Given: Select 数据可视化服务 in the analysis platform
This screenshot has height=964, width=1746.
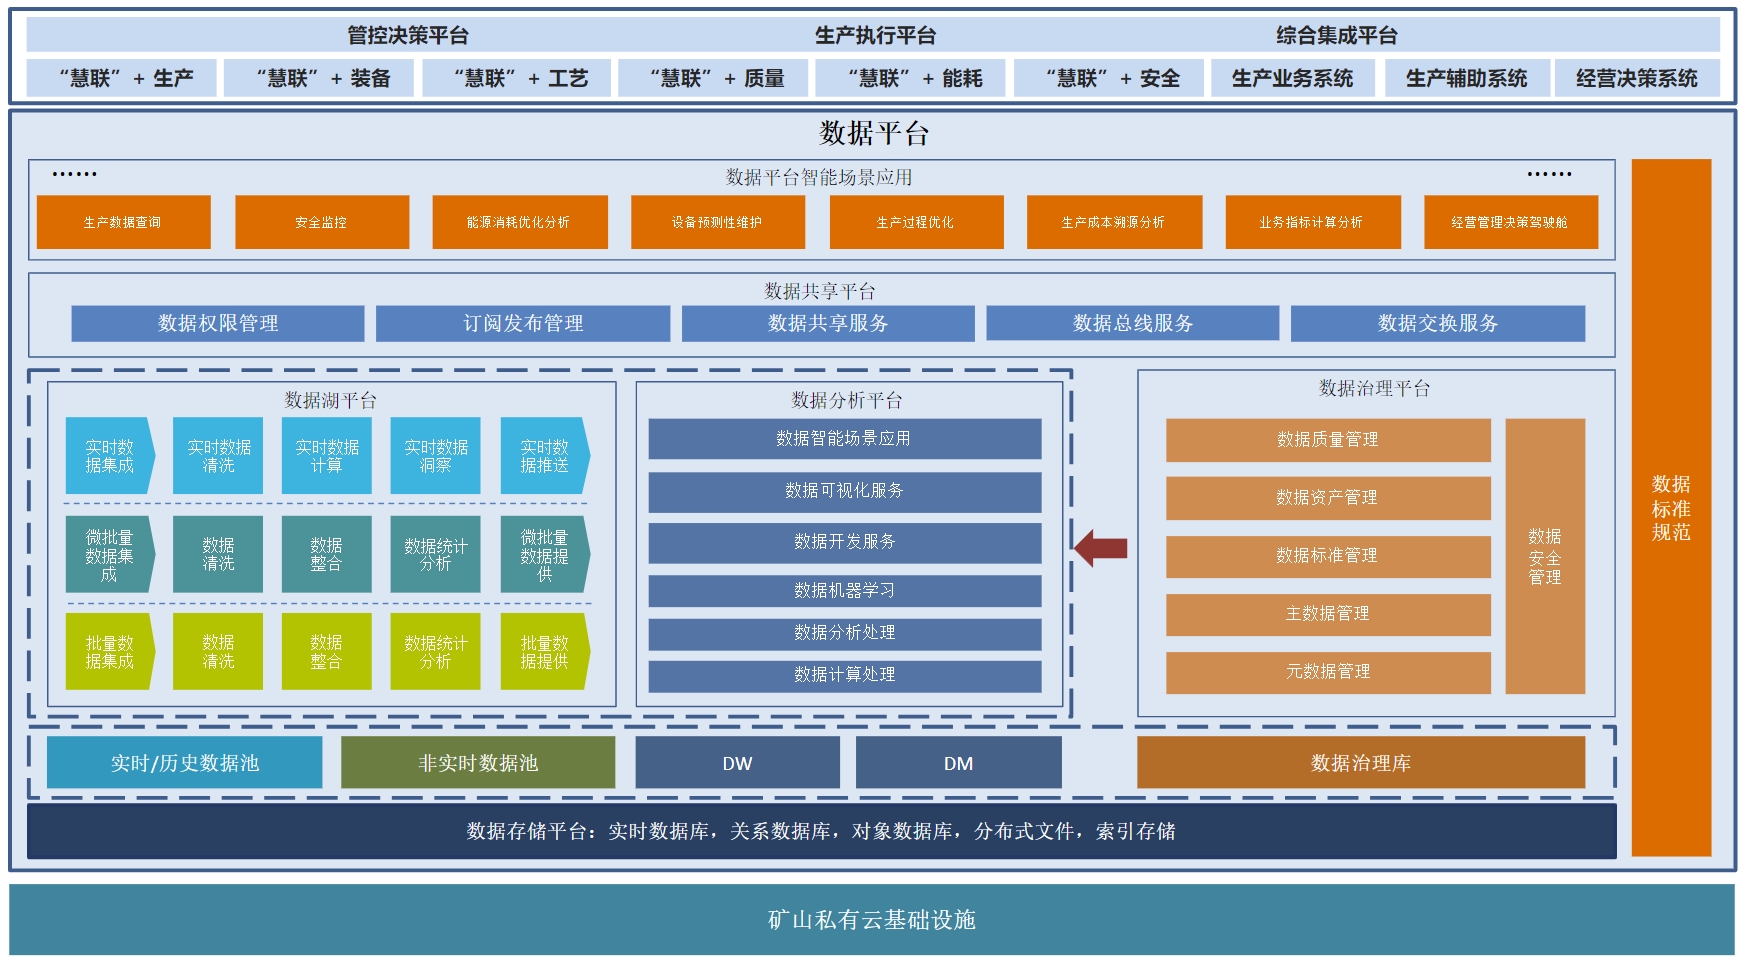Looking at the screenshot, I should 844,491.
